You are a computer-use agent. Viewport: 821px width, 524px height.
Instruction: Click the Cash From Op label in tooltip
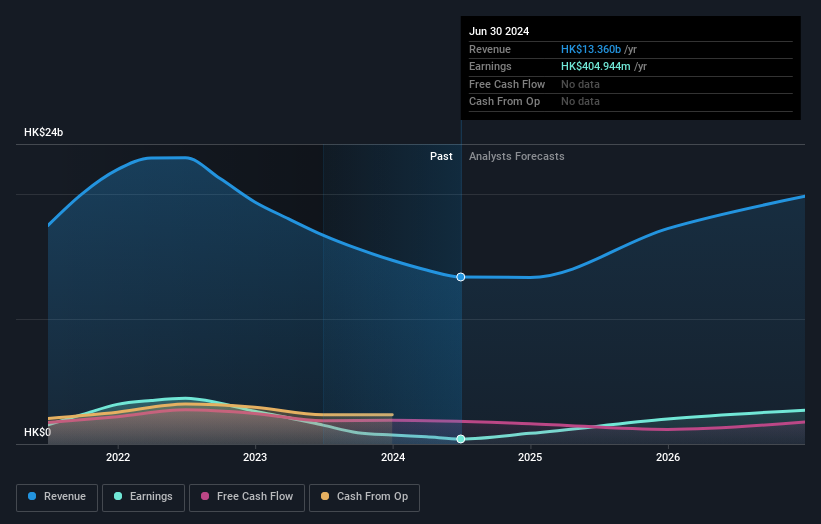click(x=504, y=102)
